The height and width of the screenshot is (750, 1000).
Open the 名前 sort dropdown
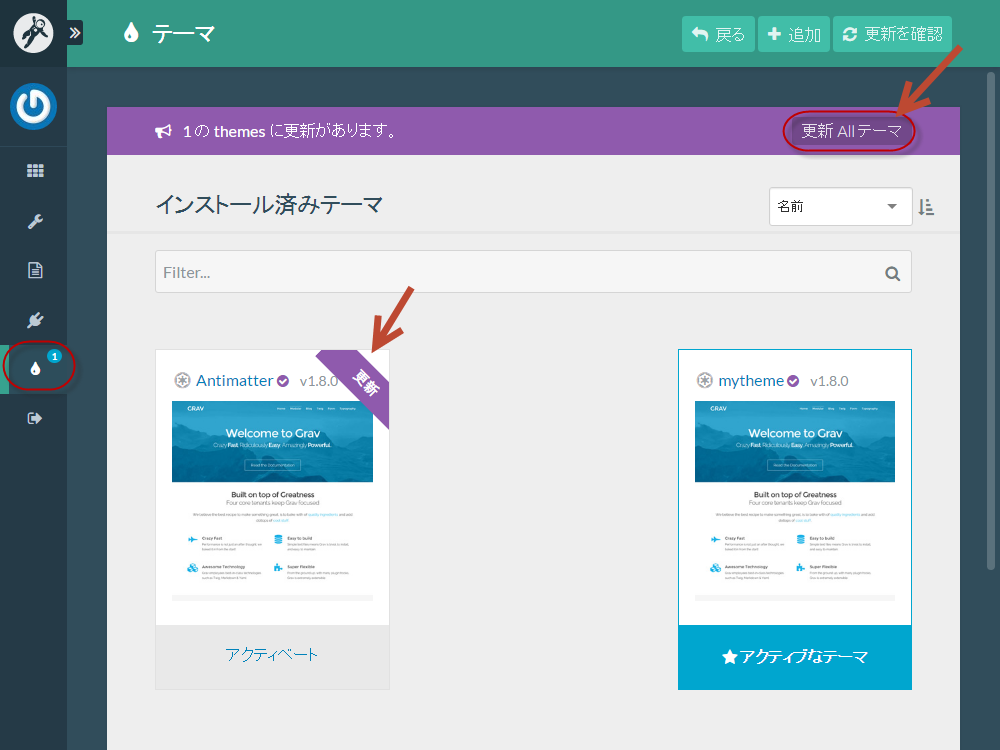pos(840,207)
